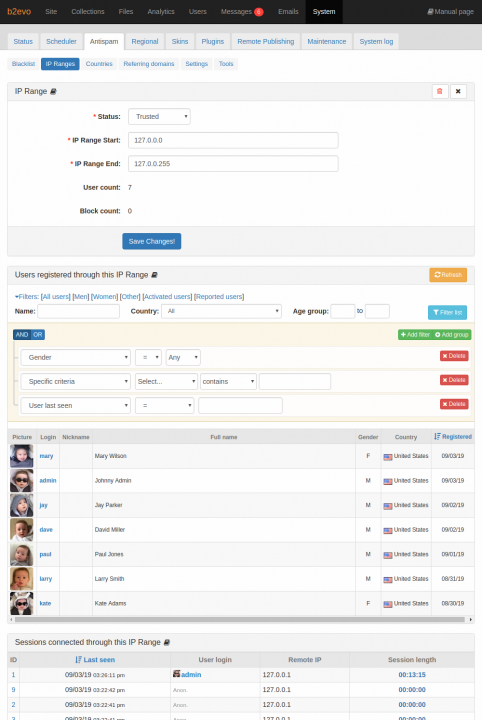Image resolution: width=482 pixels, height=720 pixels.
Task: Open Kate Adams's profile picture
Action: (22, 603)
